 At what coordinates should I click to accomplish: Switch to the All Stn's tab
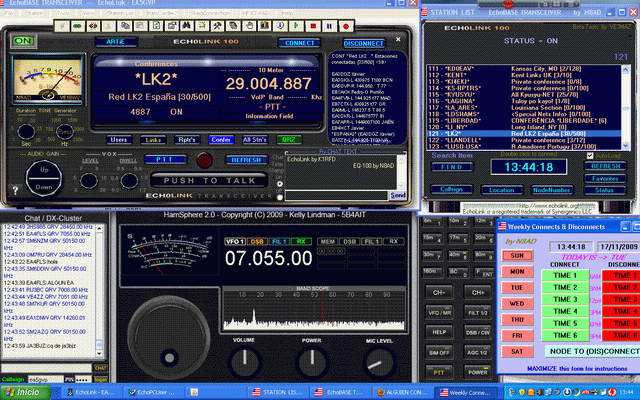click(255, 140)
